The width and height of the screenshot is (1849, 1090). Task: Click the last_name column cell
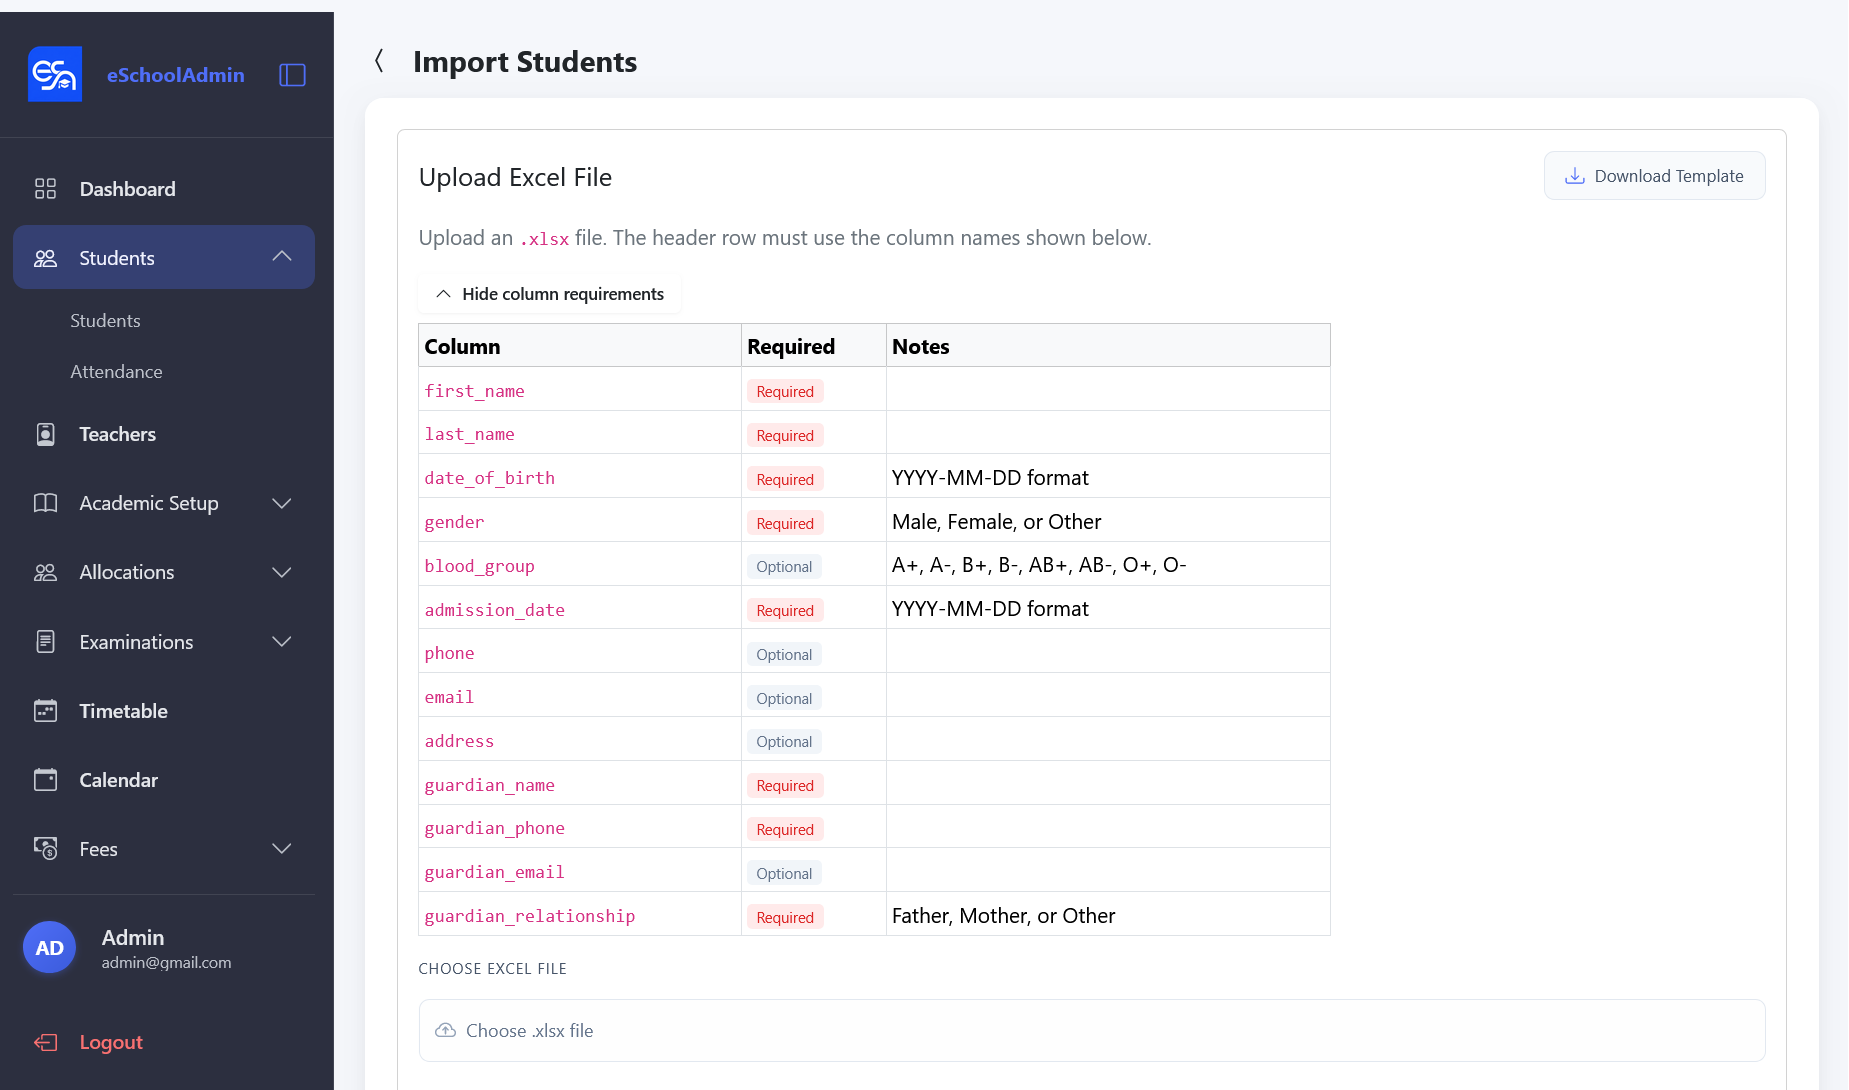click(x=579, y=434)
